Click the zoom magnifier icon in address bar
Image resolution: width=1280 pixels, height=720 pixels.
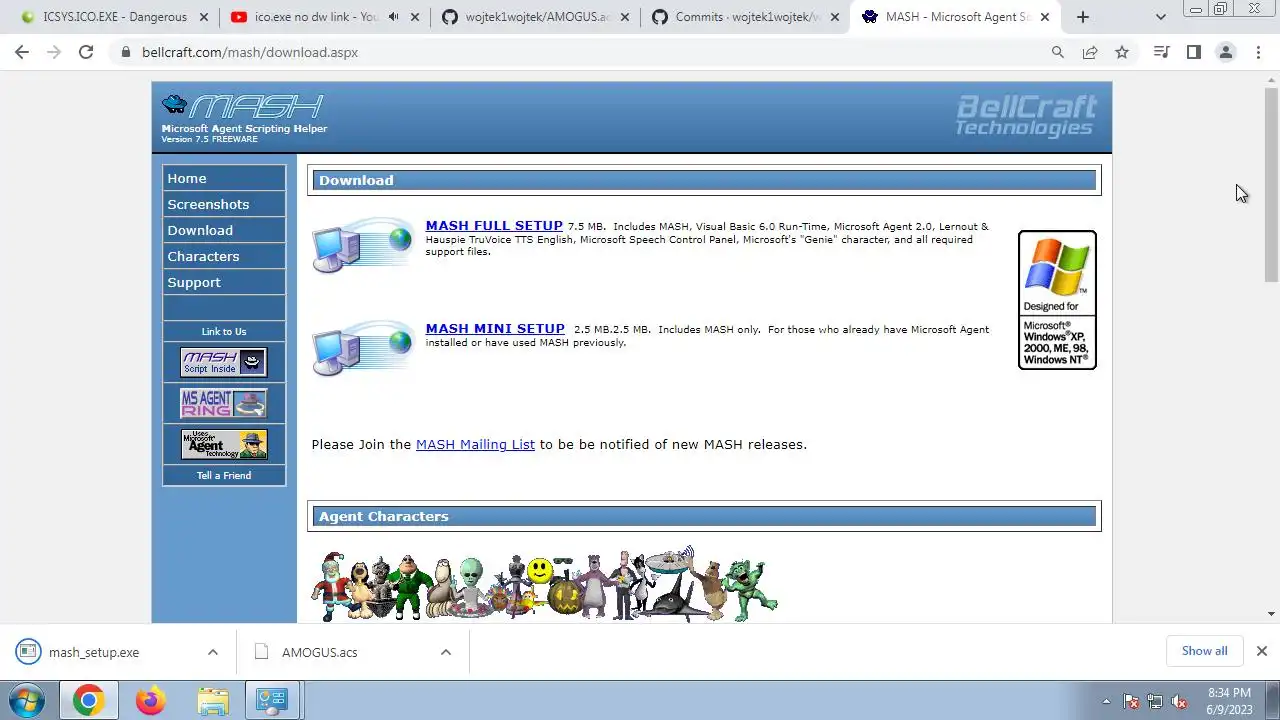coord(1058,52)
